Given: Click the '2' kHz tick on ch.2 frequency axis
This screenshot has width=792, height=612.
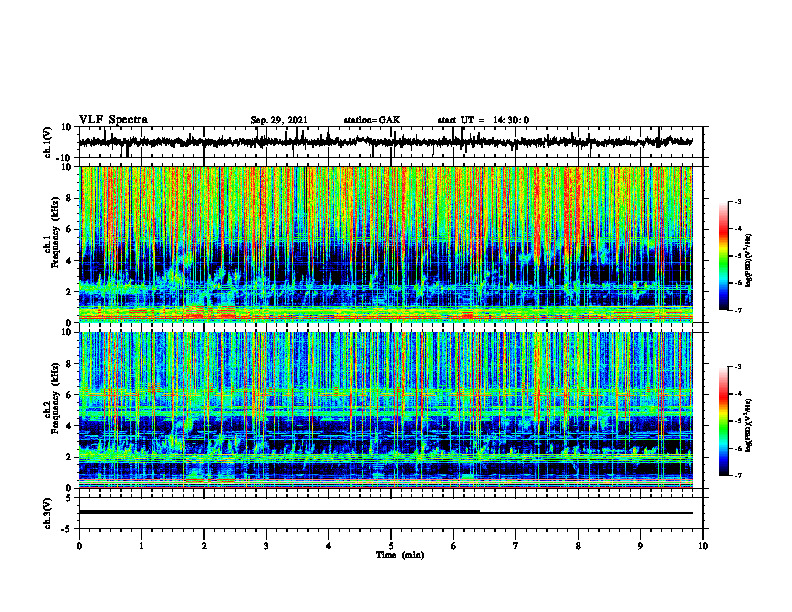Looking at the screenshot, I should coord(69,457).
